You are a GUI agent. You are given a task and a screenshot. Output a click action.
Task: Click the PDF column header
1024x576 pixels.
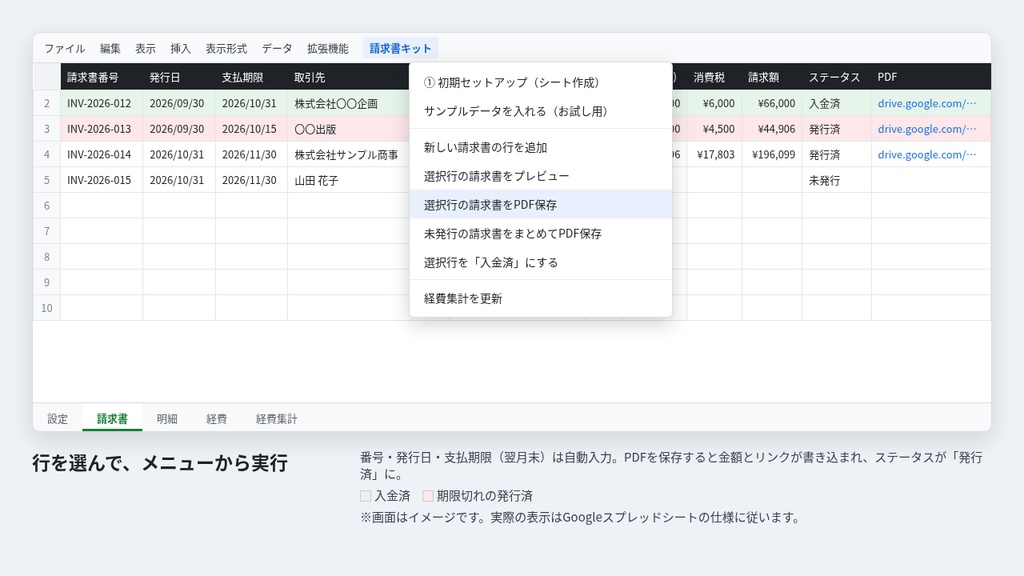coord(931,77)
